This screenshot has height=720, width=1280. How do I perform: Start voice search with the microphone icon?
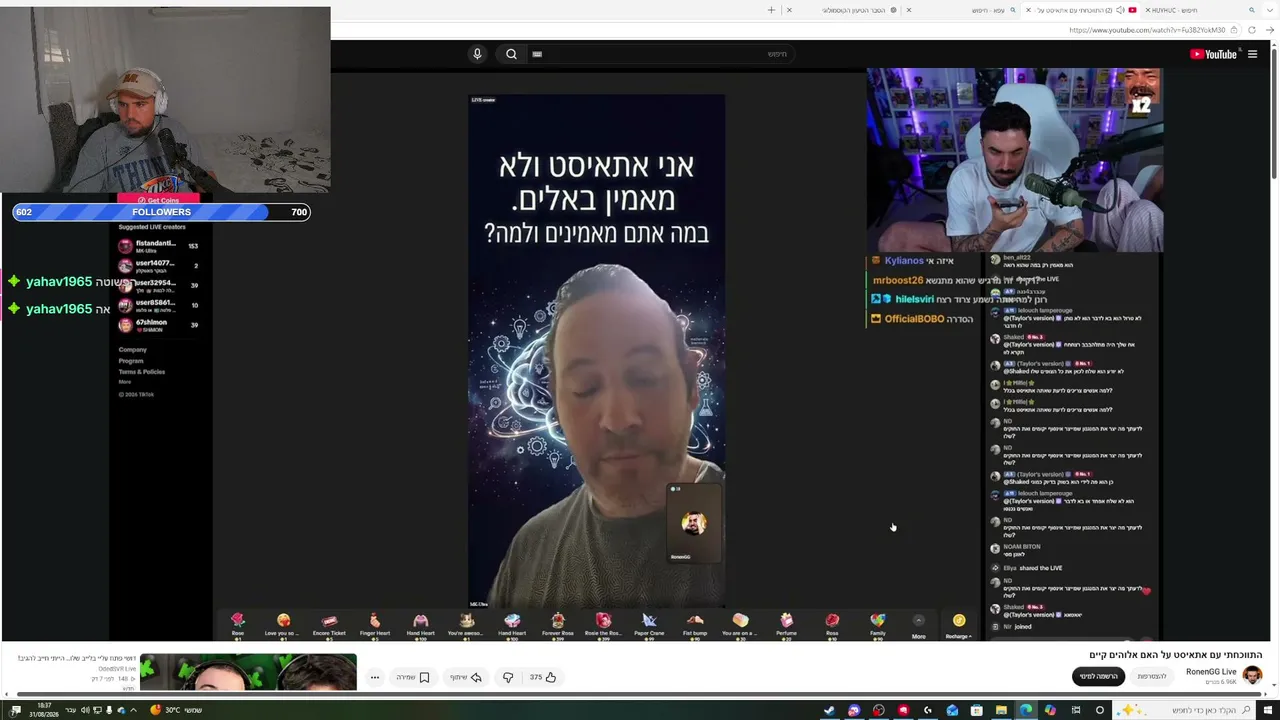point(477,54)
